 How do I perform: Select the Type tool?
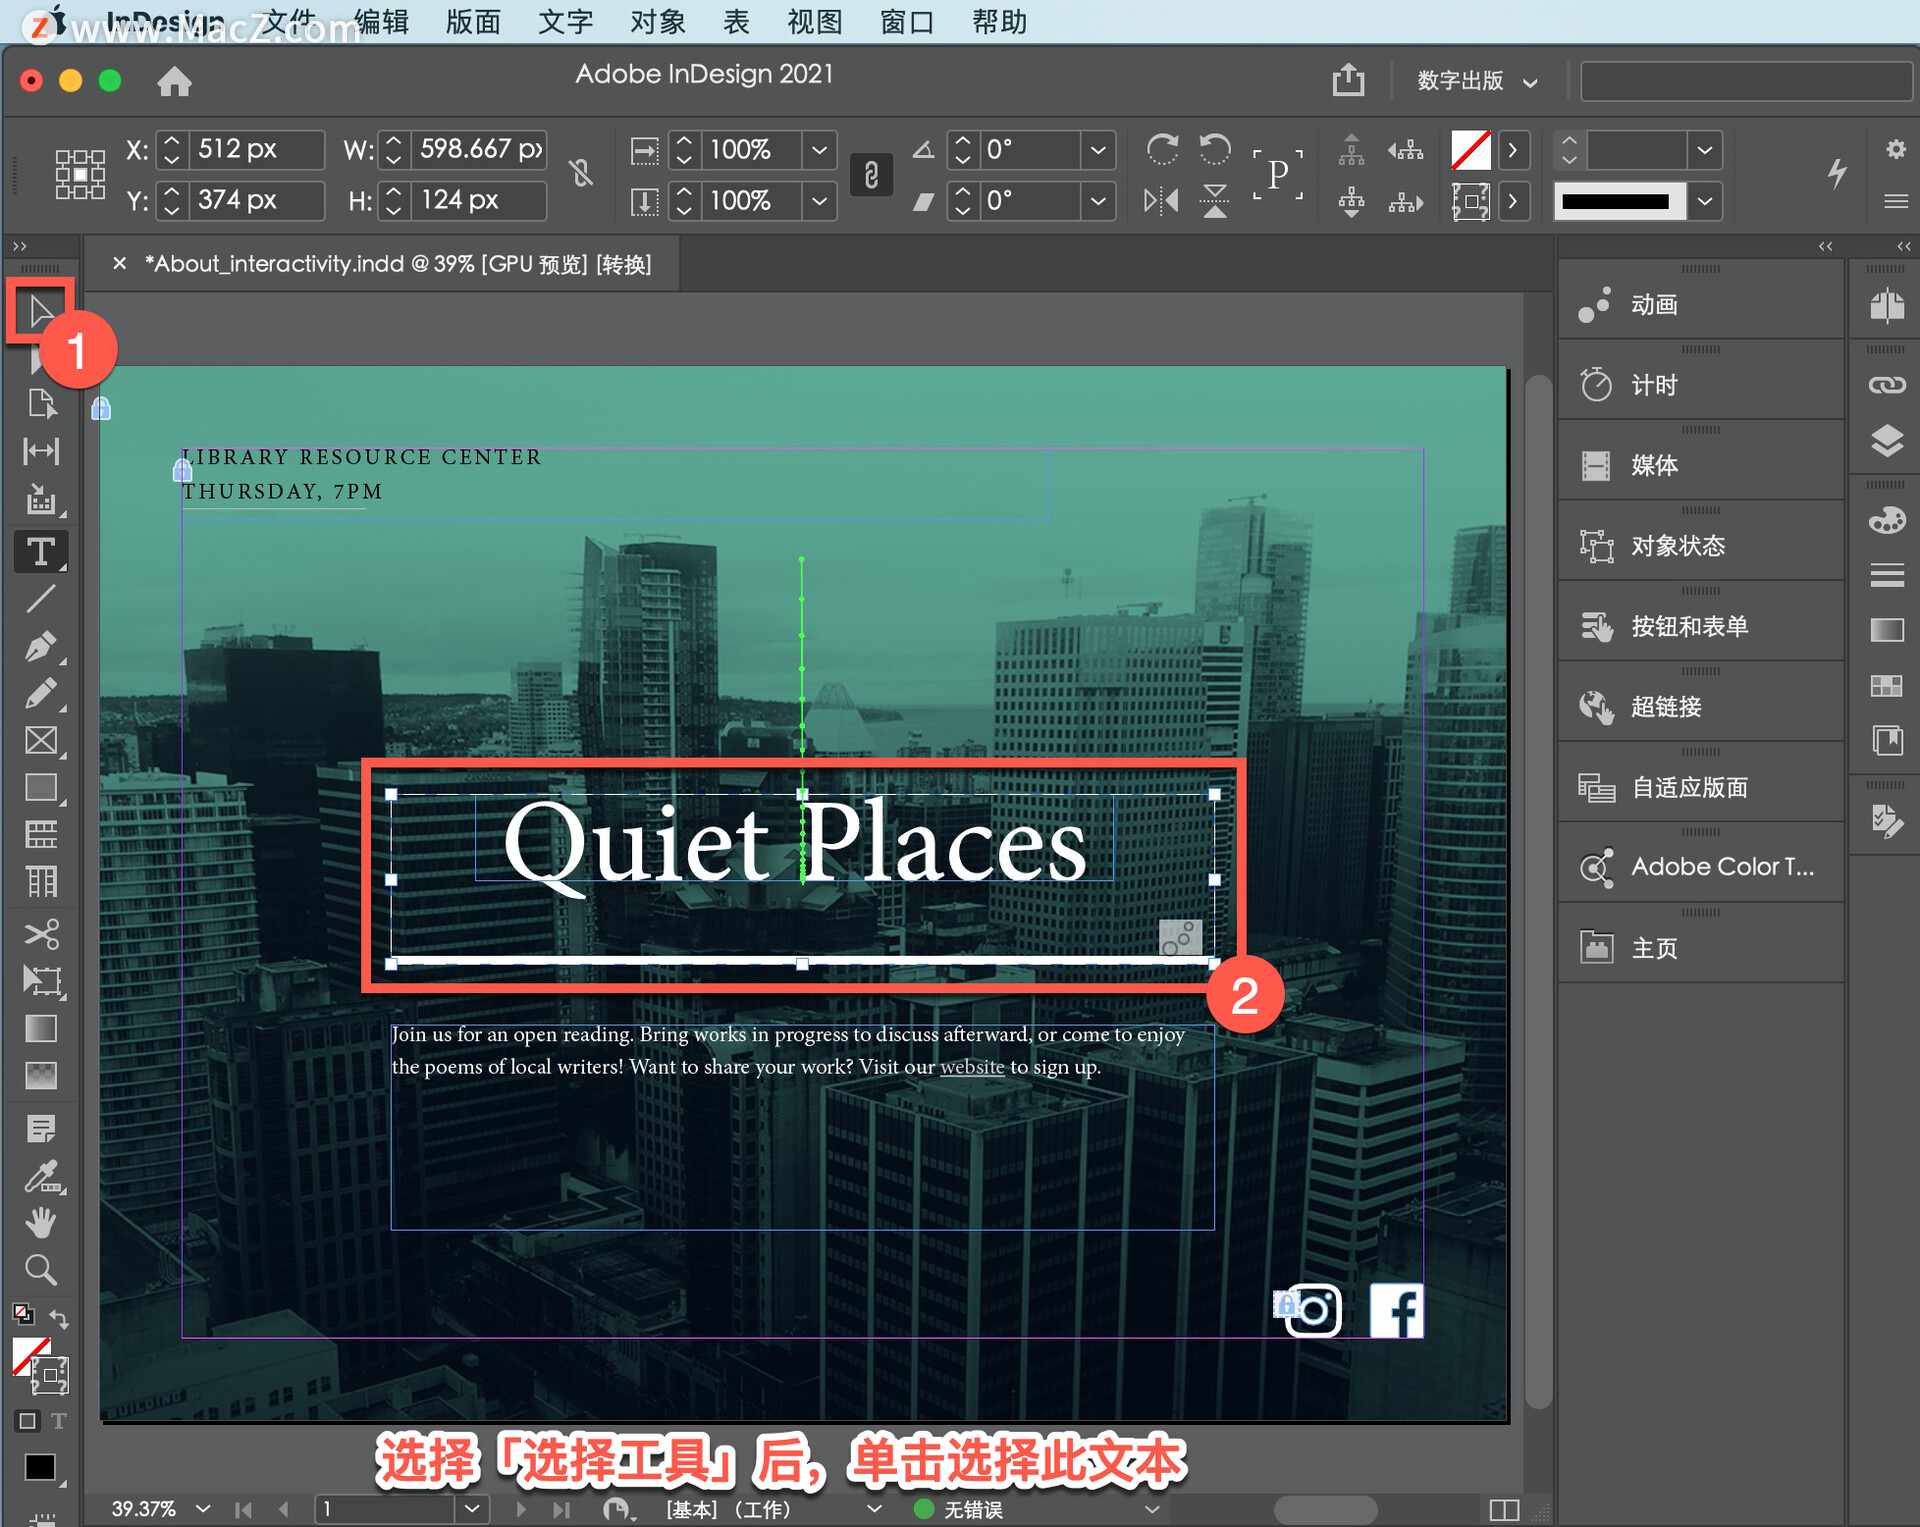(41, 551)
